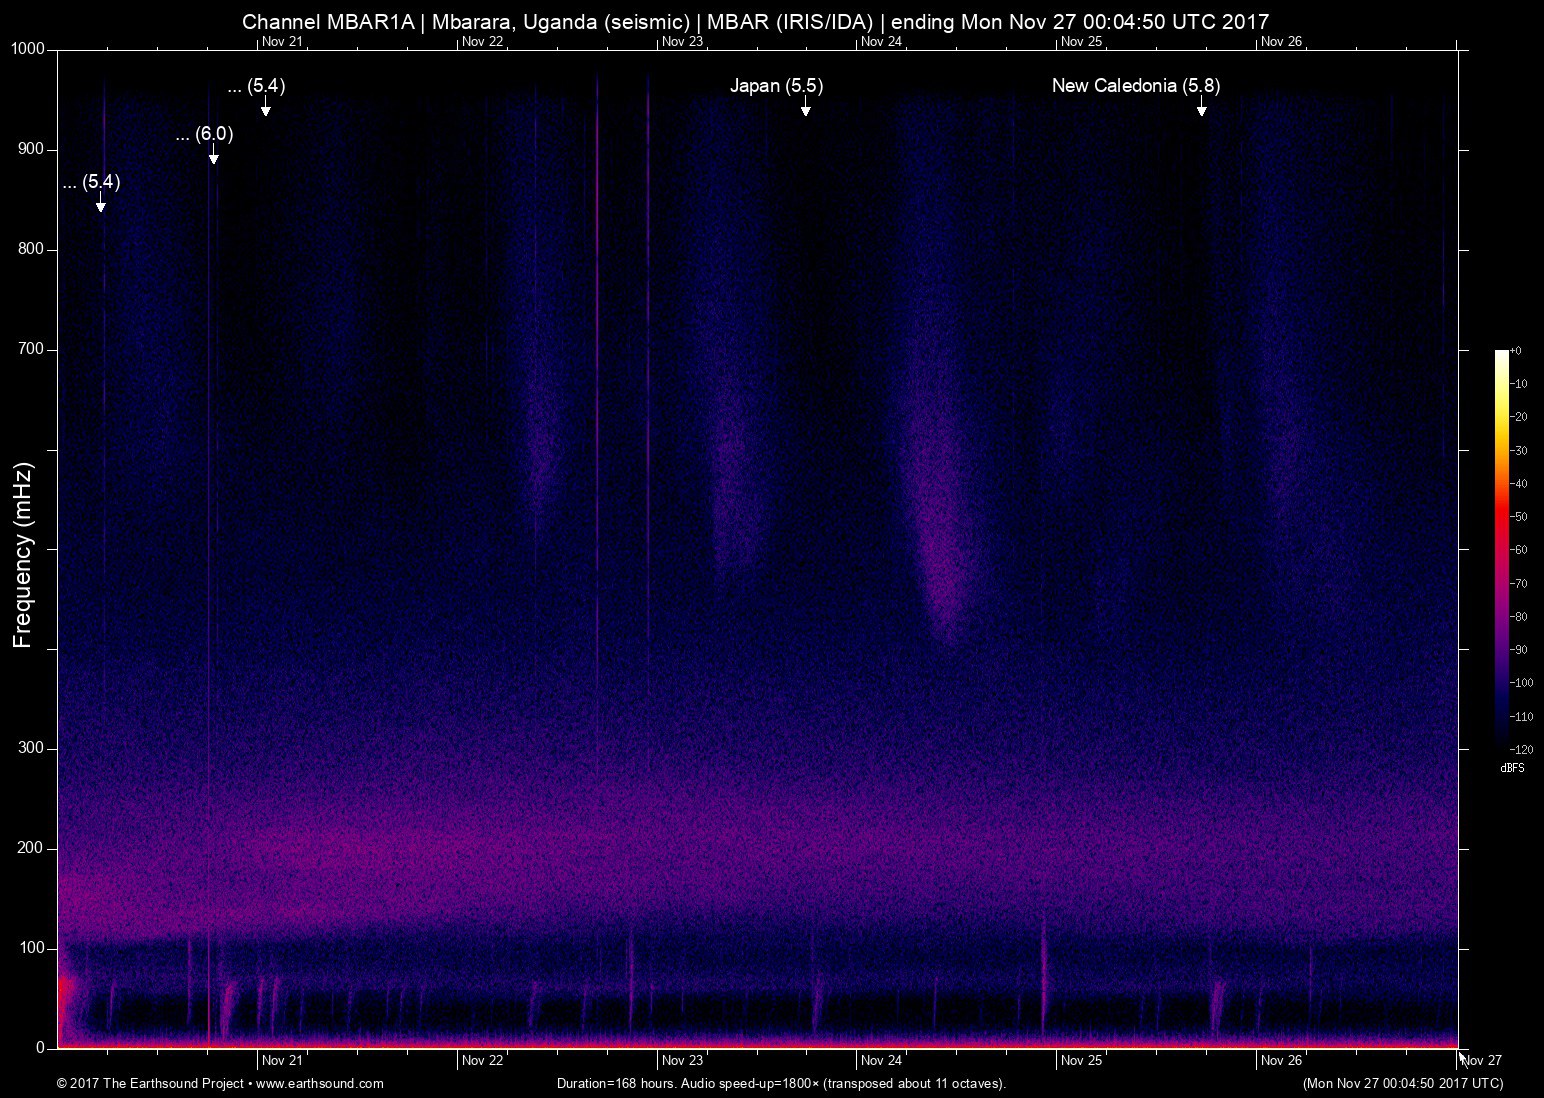Click the dBFS unit label under color scale

point(1512,768)
